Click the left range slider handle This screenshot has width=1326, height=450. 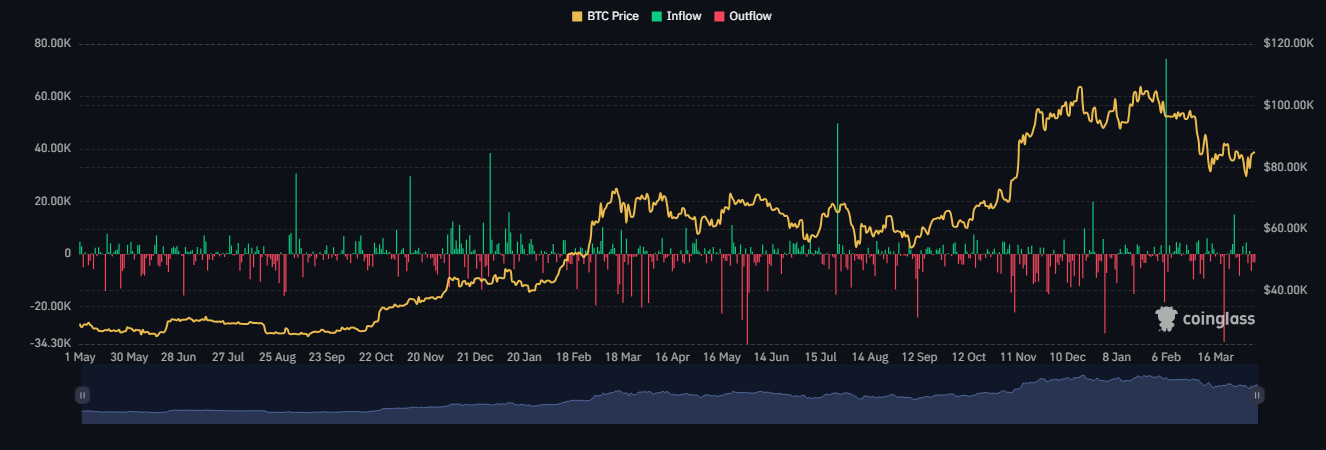pyautogui.click(x=83, y=395)
